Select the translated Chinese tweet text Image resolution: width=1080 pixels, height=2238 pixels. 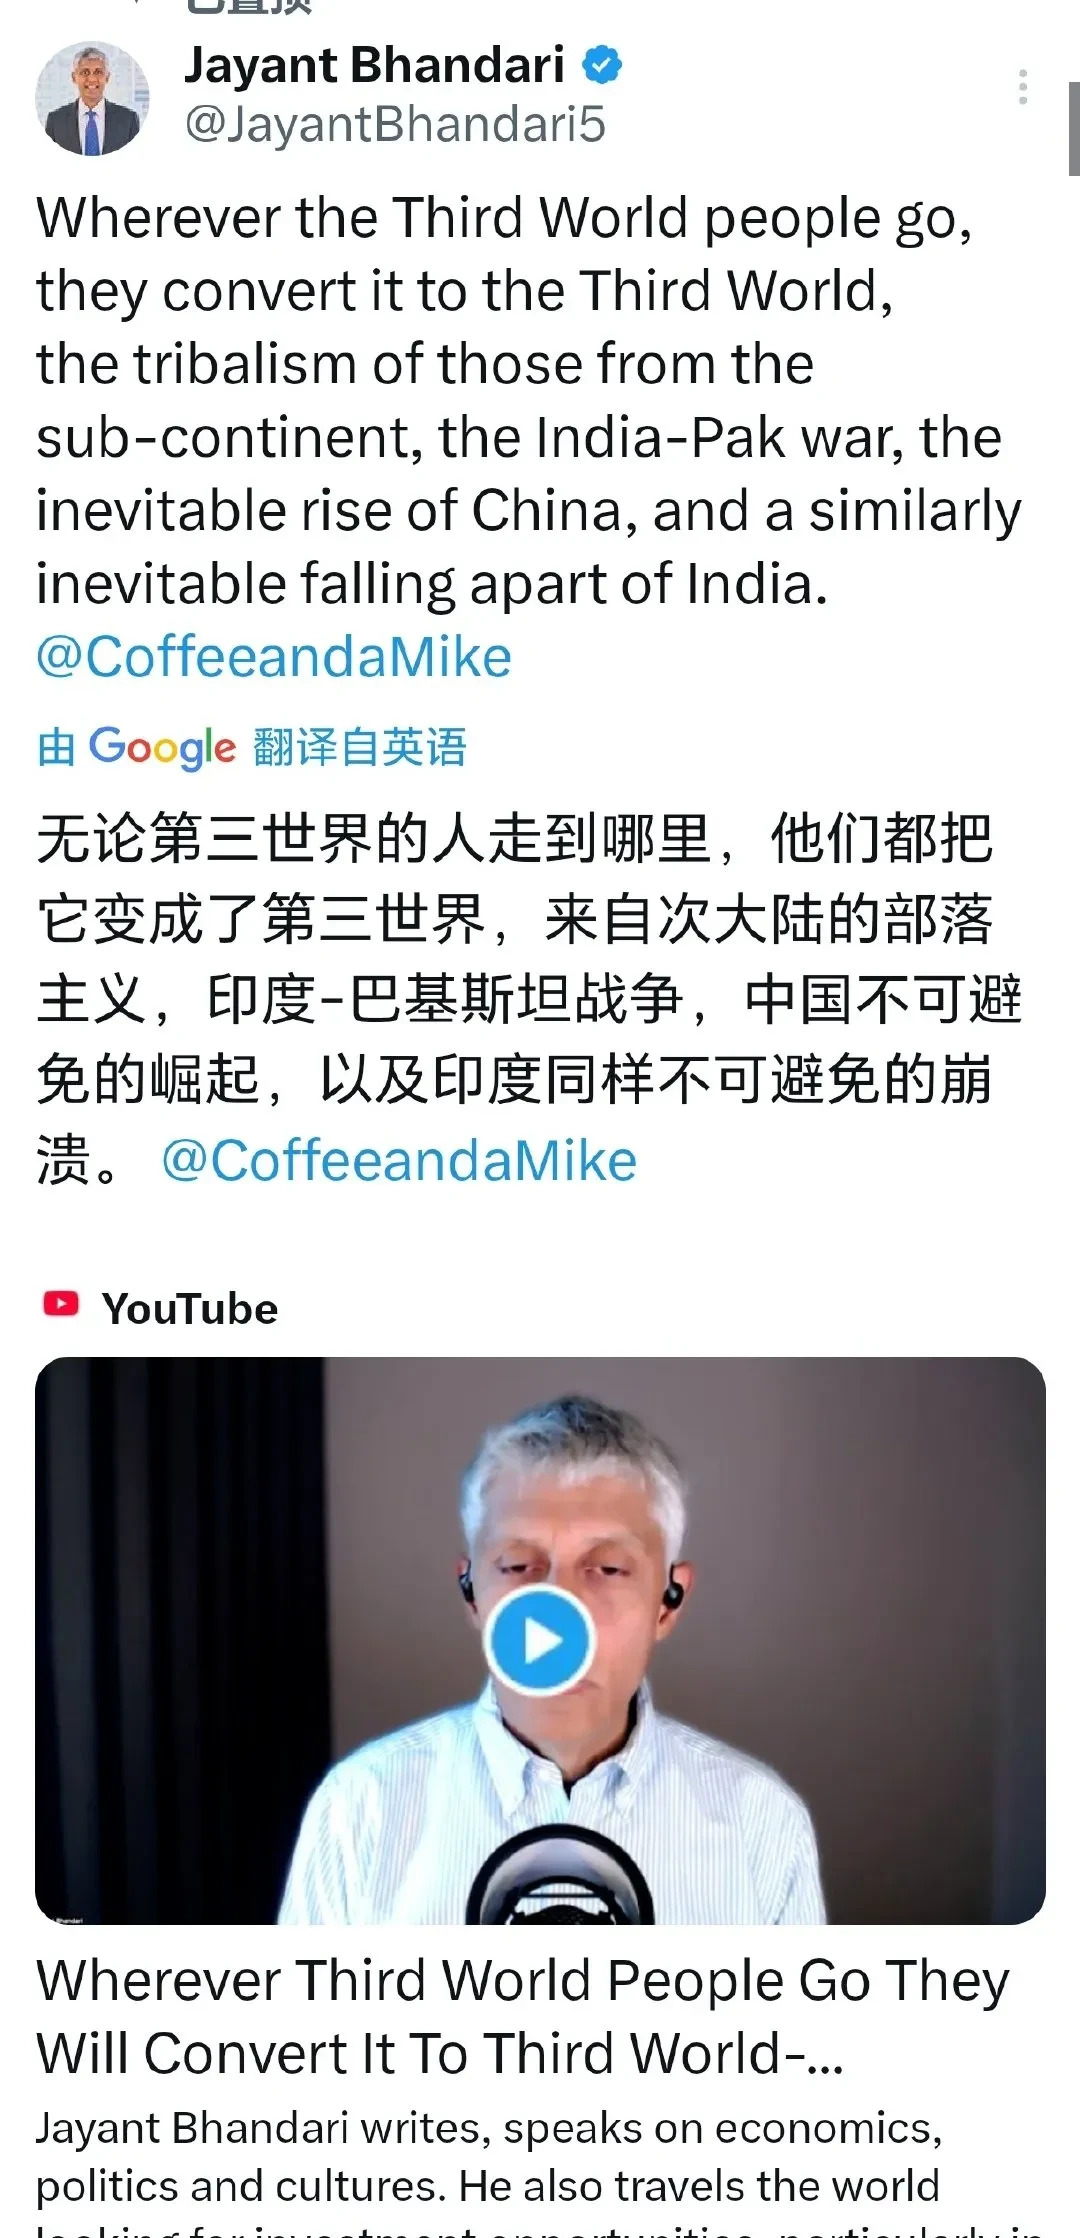(x=530, y=998)
